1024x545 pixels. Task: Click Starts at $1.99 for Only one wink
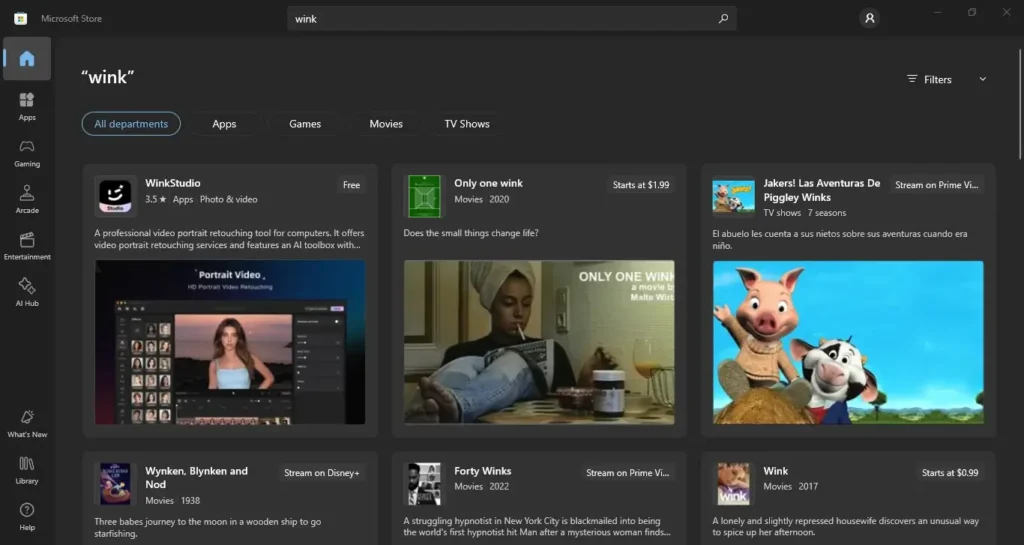coord(641,185)
